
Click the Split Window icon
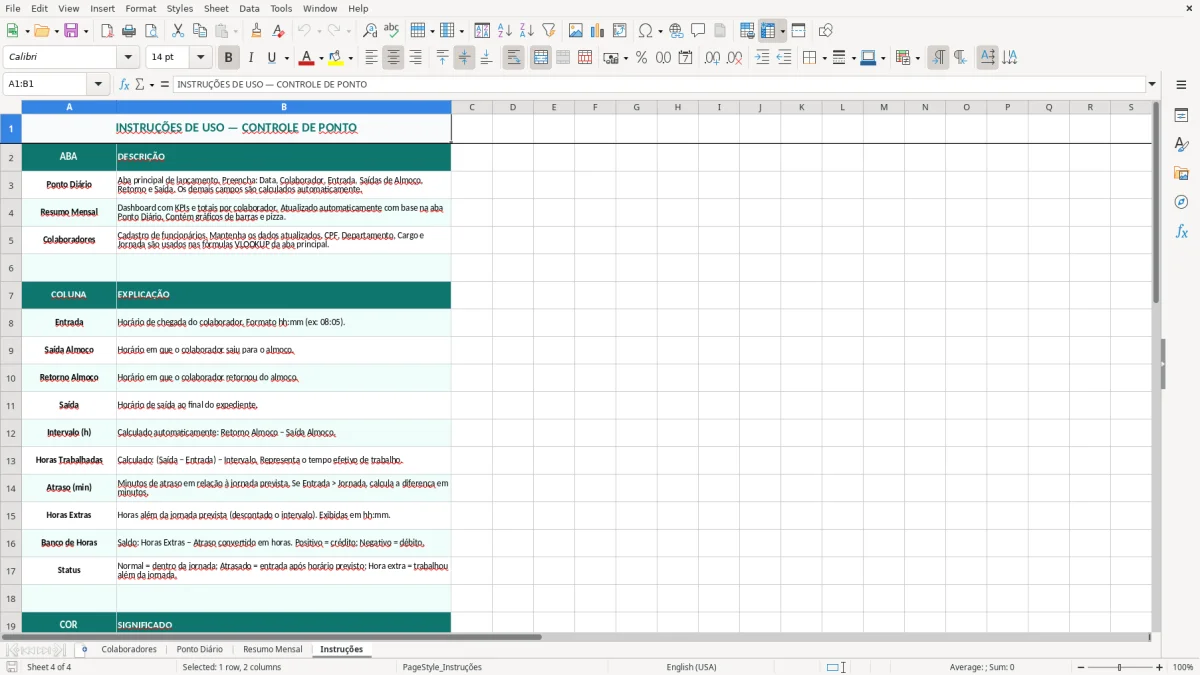(x=799, y=31)
